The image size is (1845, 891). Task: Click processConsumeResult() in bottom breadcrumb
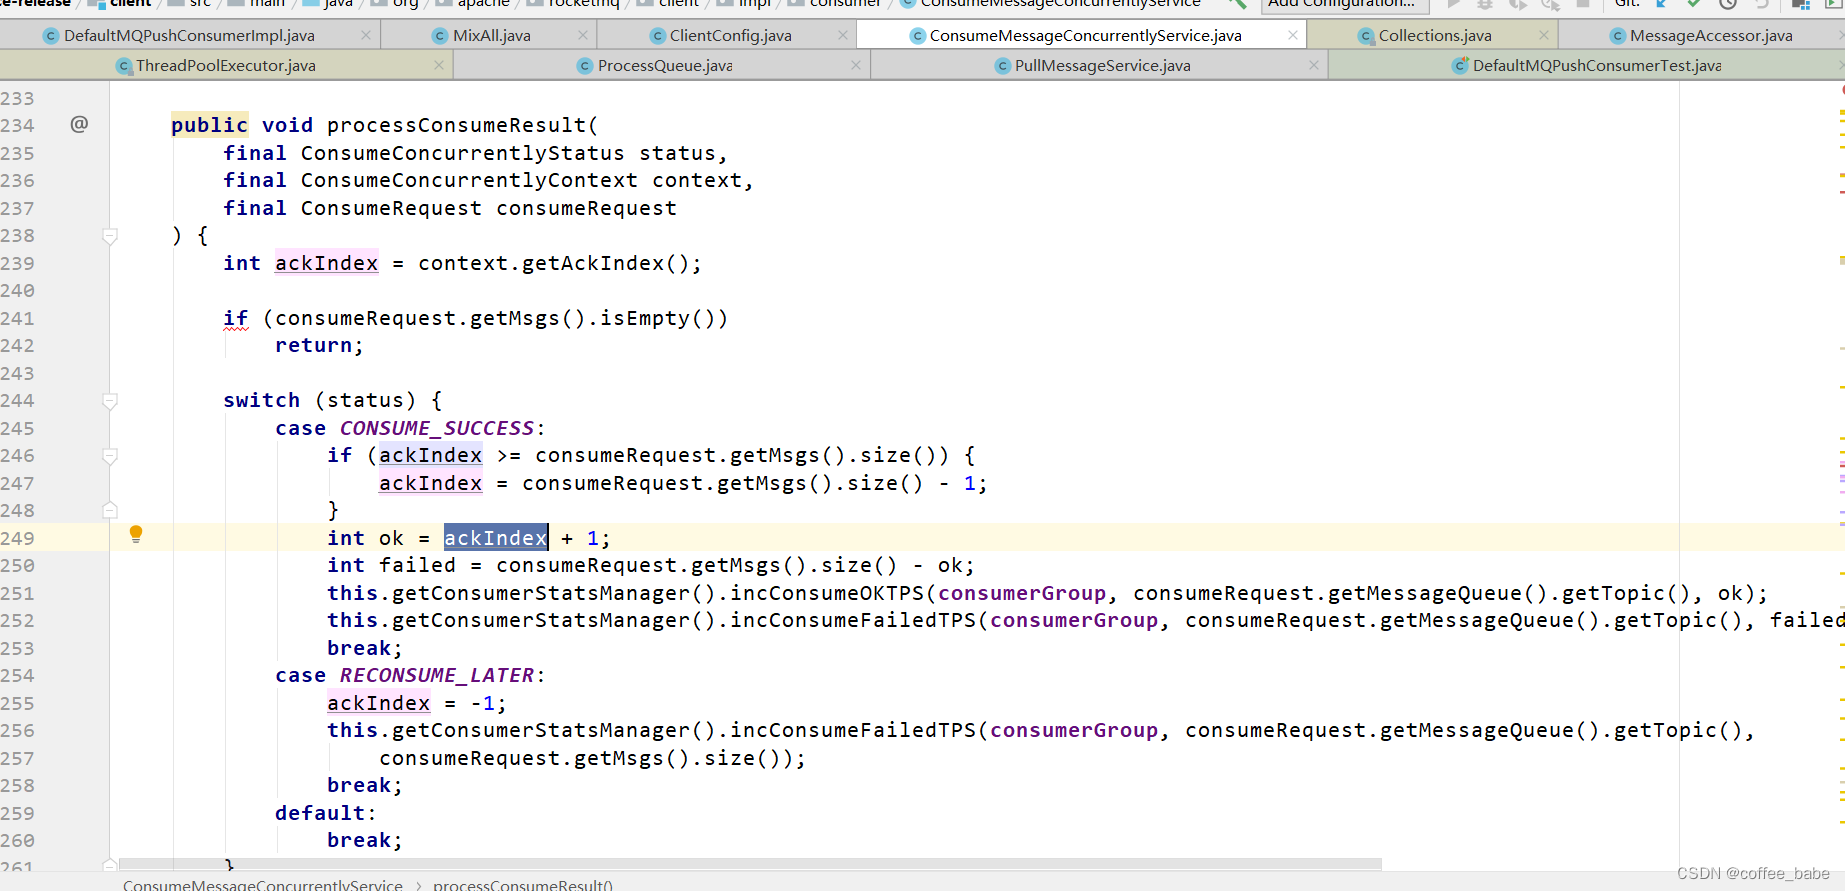pyautogui.click(x=523, y=885)
